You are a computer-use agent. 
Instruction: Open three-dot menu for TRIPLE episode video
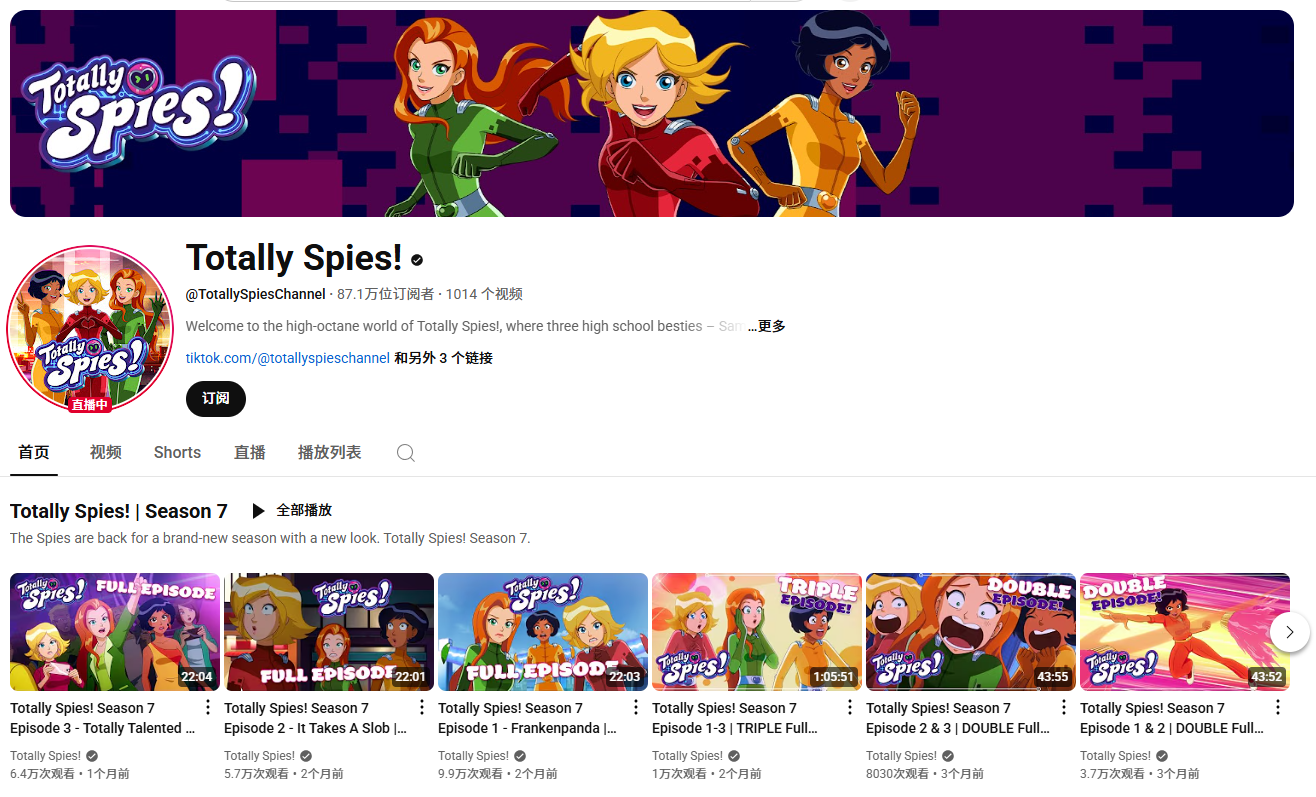[850, 708]
